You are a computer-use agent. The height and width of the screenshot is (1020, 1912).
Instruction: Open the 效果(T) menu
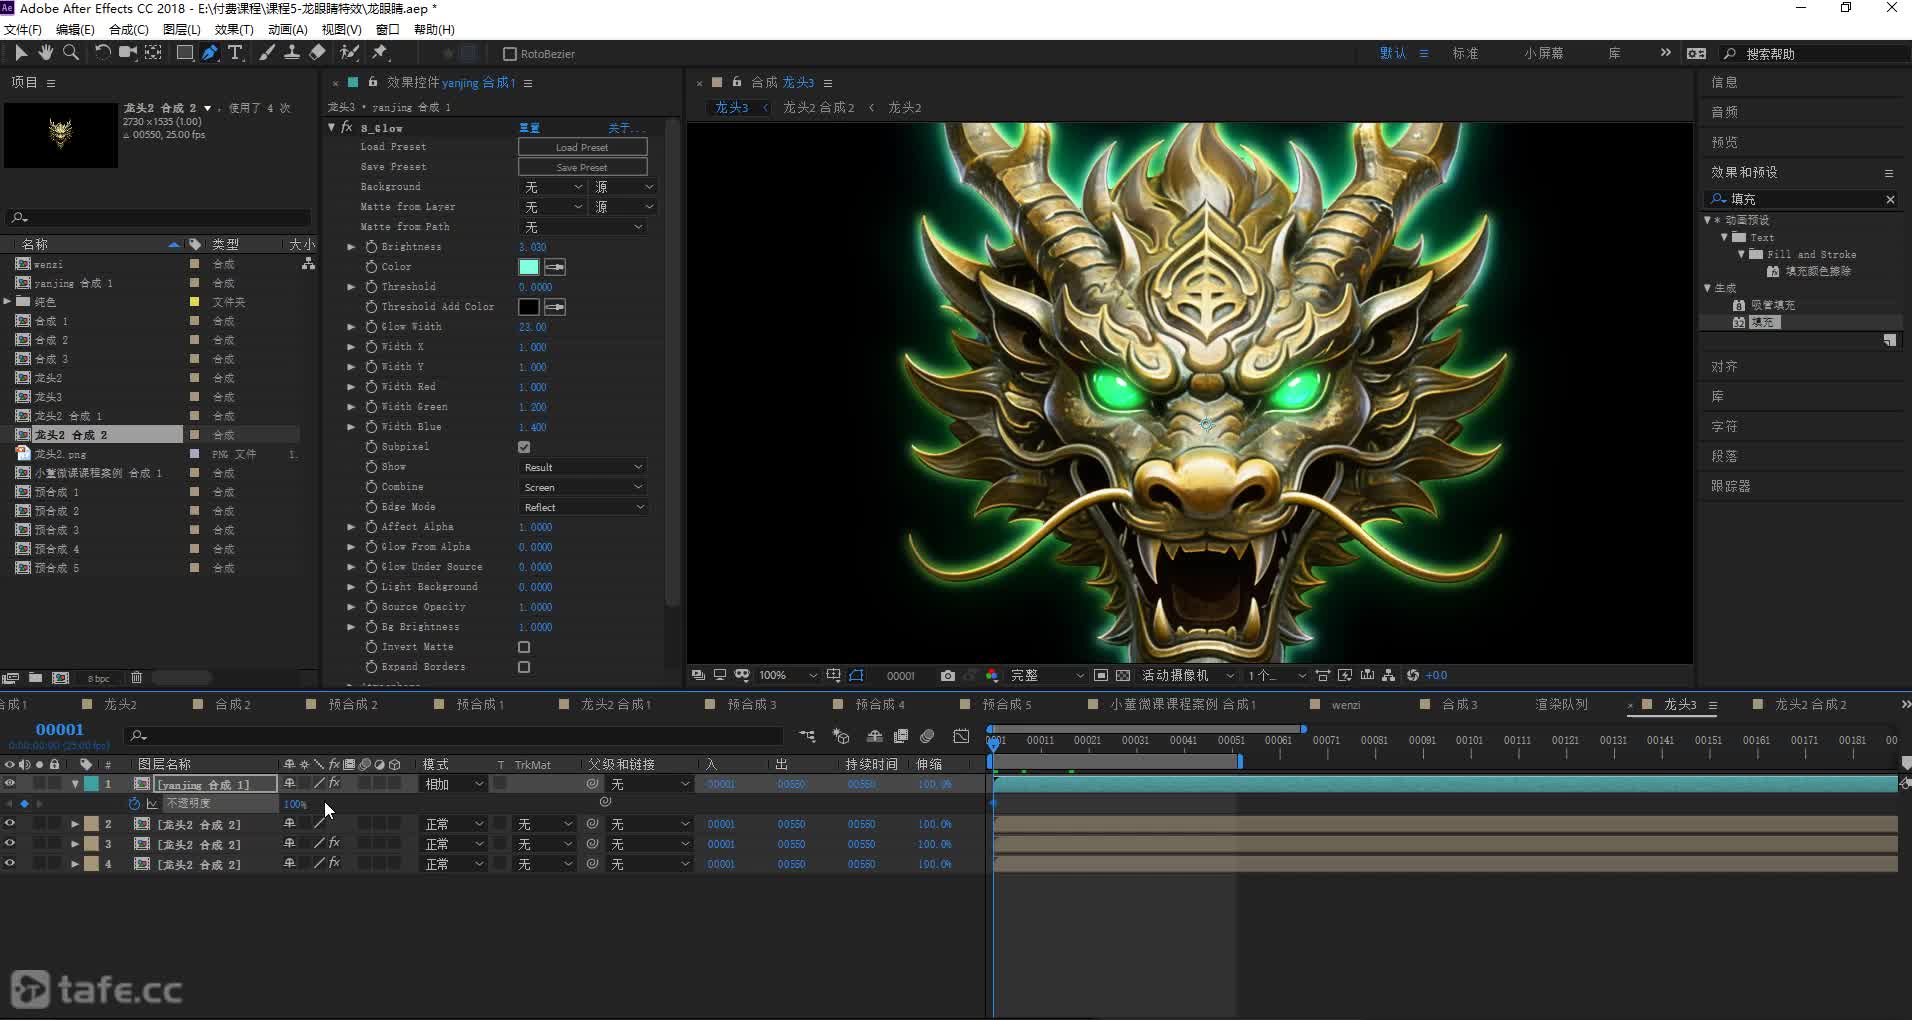(x=234, y=30)
